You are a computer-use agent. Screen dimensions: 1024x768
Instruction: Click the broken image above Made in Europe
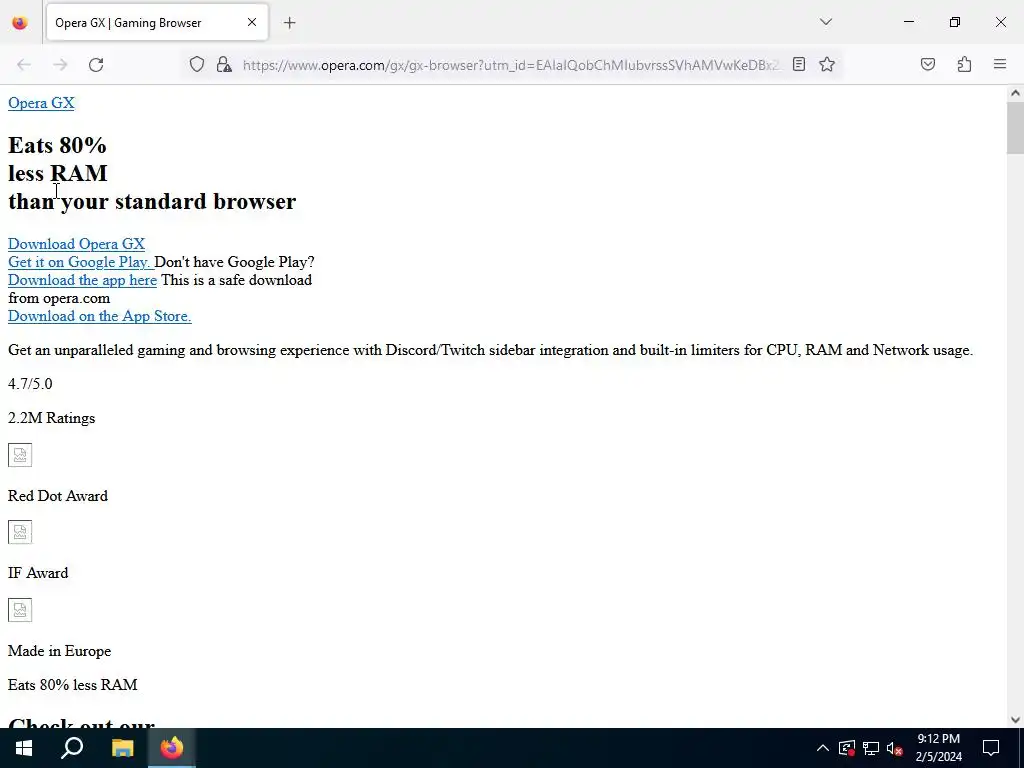[20, 610]
